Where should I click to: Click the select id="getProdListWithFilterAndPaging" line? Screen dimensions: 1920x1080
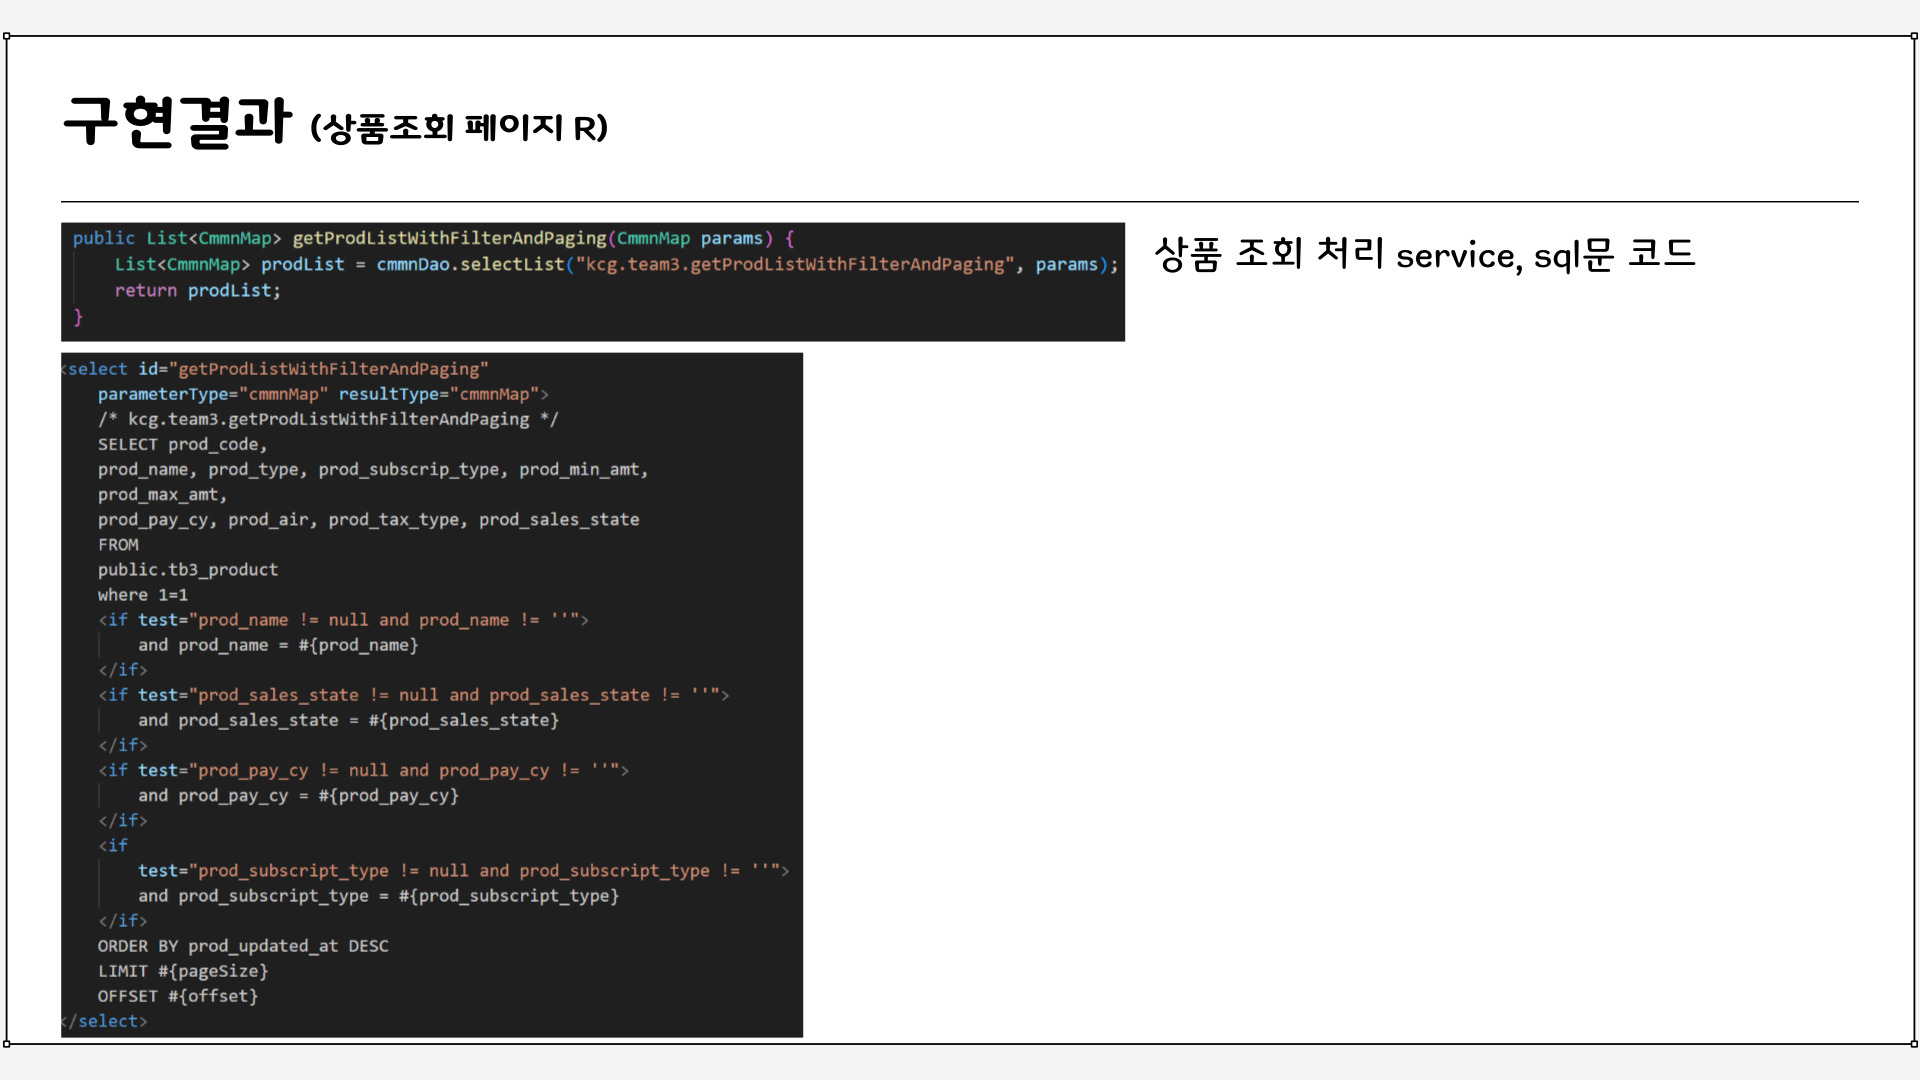276,369
